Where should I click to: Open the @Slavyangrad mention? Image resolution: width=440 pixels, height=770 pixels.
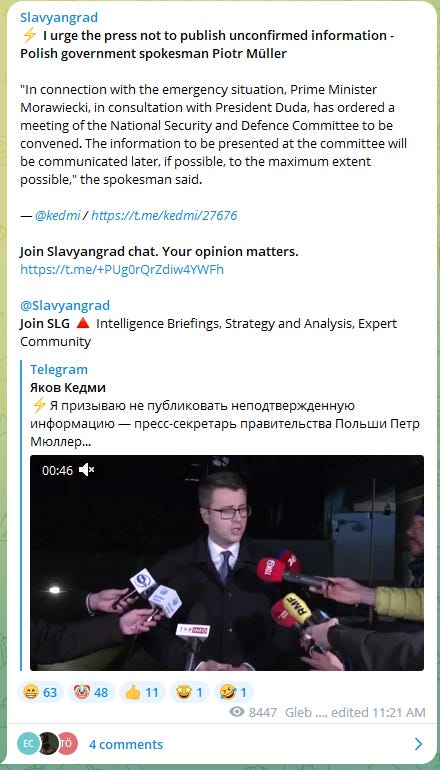(65, 305)
